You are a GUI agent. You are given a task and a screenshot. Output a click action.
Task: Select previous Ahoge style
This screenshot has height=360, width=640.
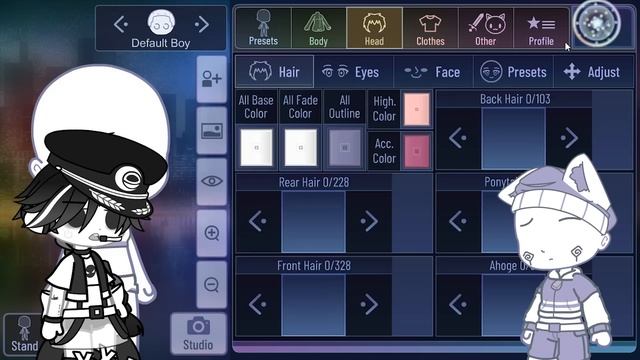[459, 305]
